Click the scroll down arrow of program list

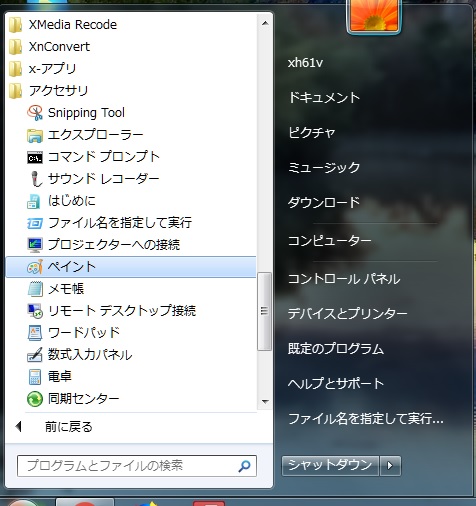pos(265,402)
